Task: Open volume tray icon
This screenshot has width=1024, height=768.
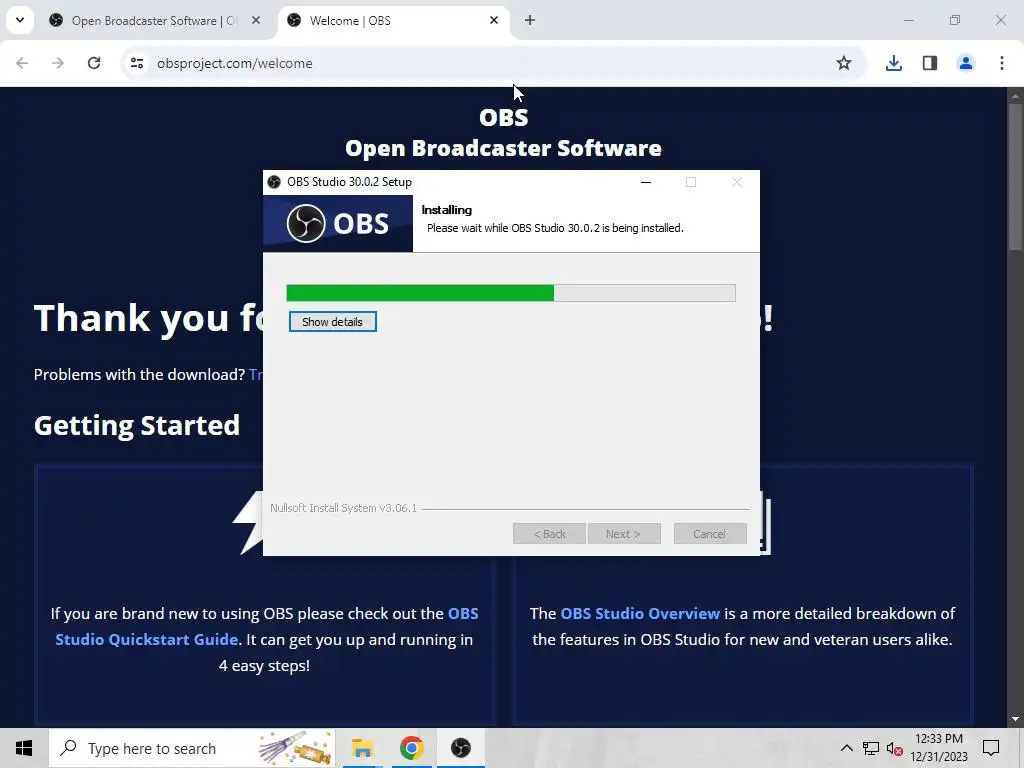Action: (x=895, y=749)
